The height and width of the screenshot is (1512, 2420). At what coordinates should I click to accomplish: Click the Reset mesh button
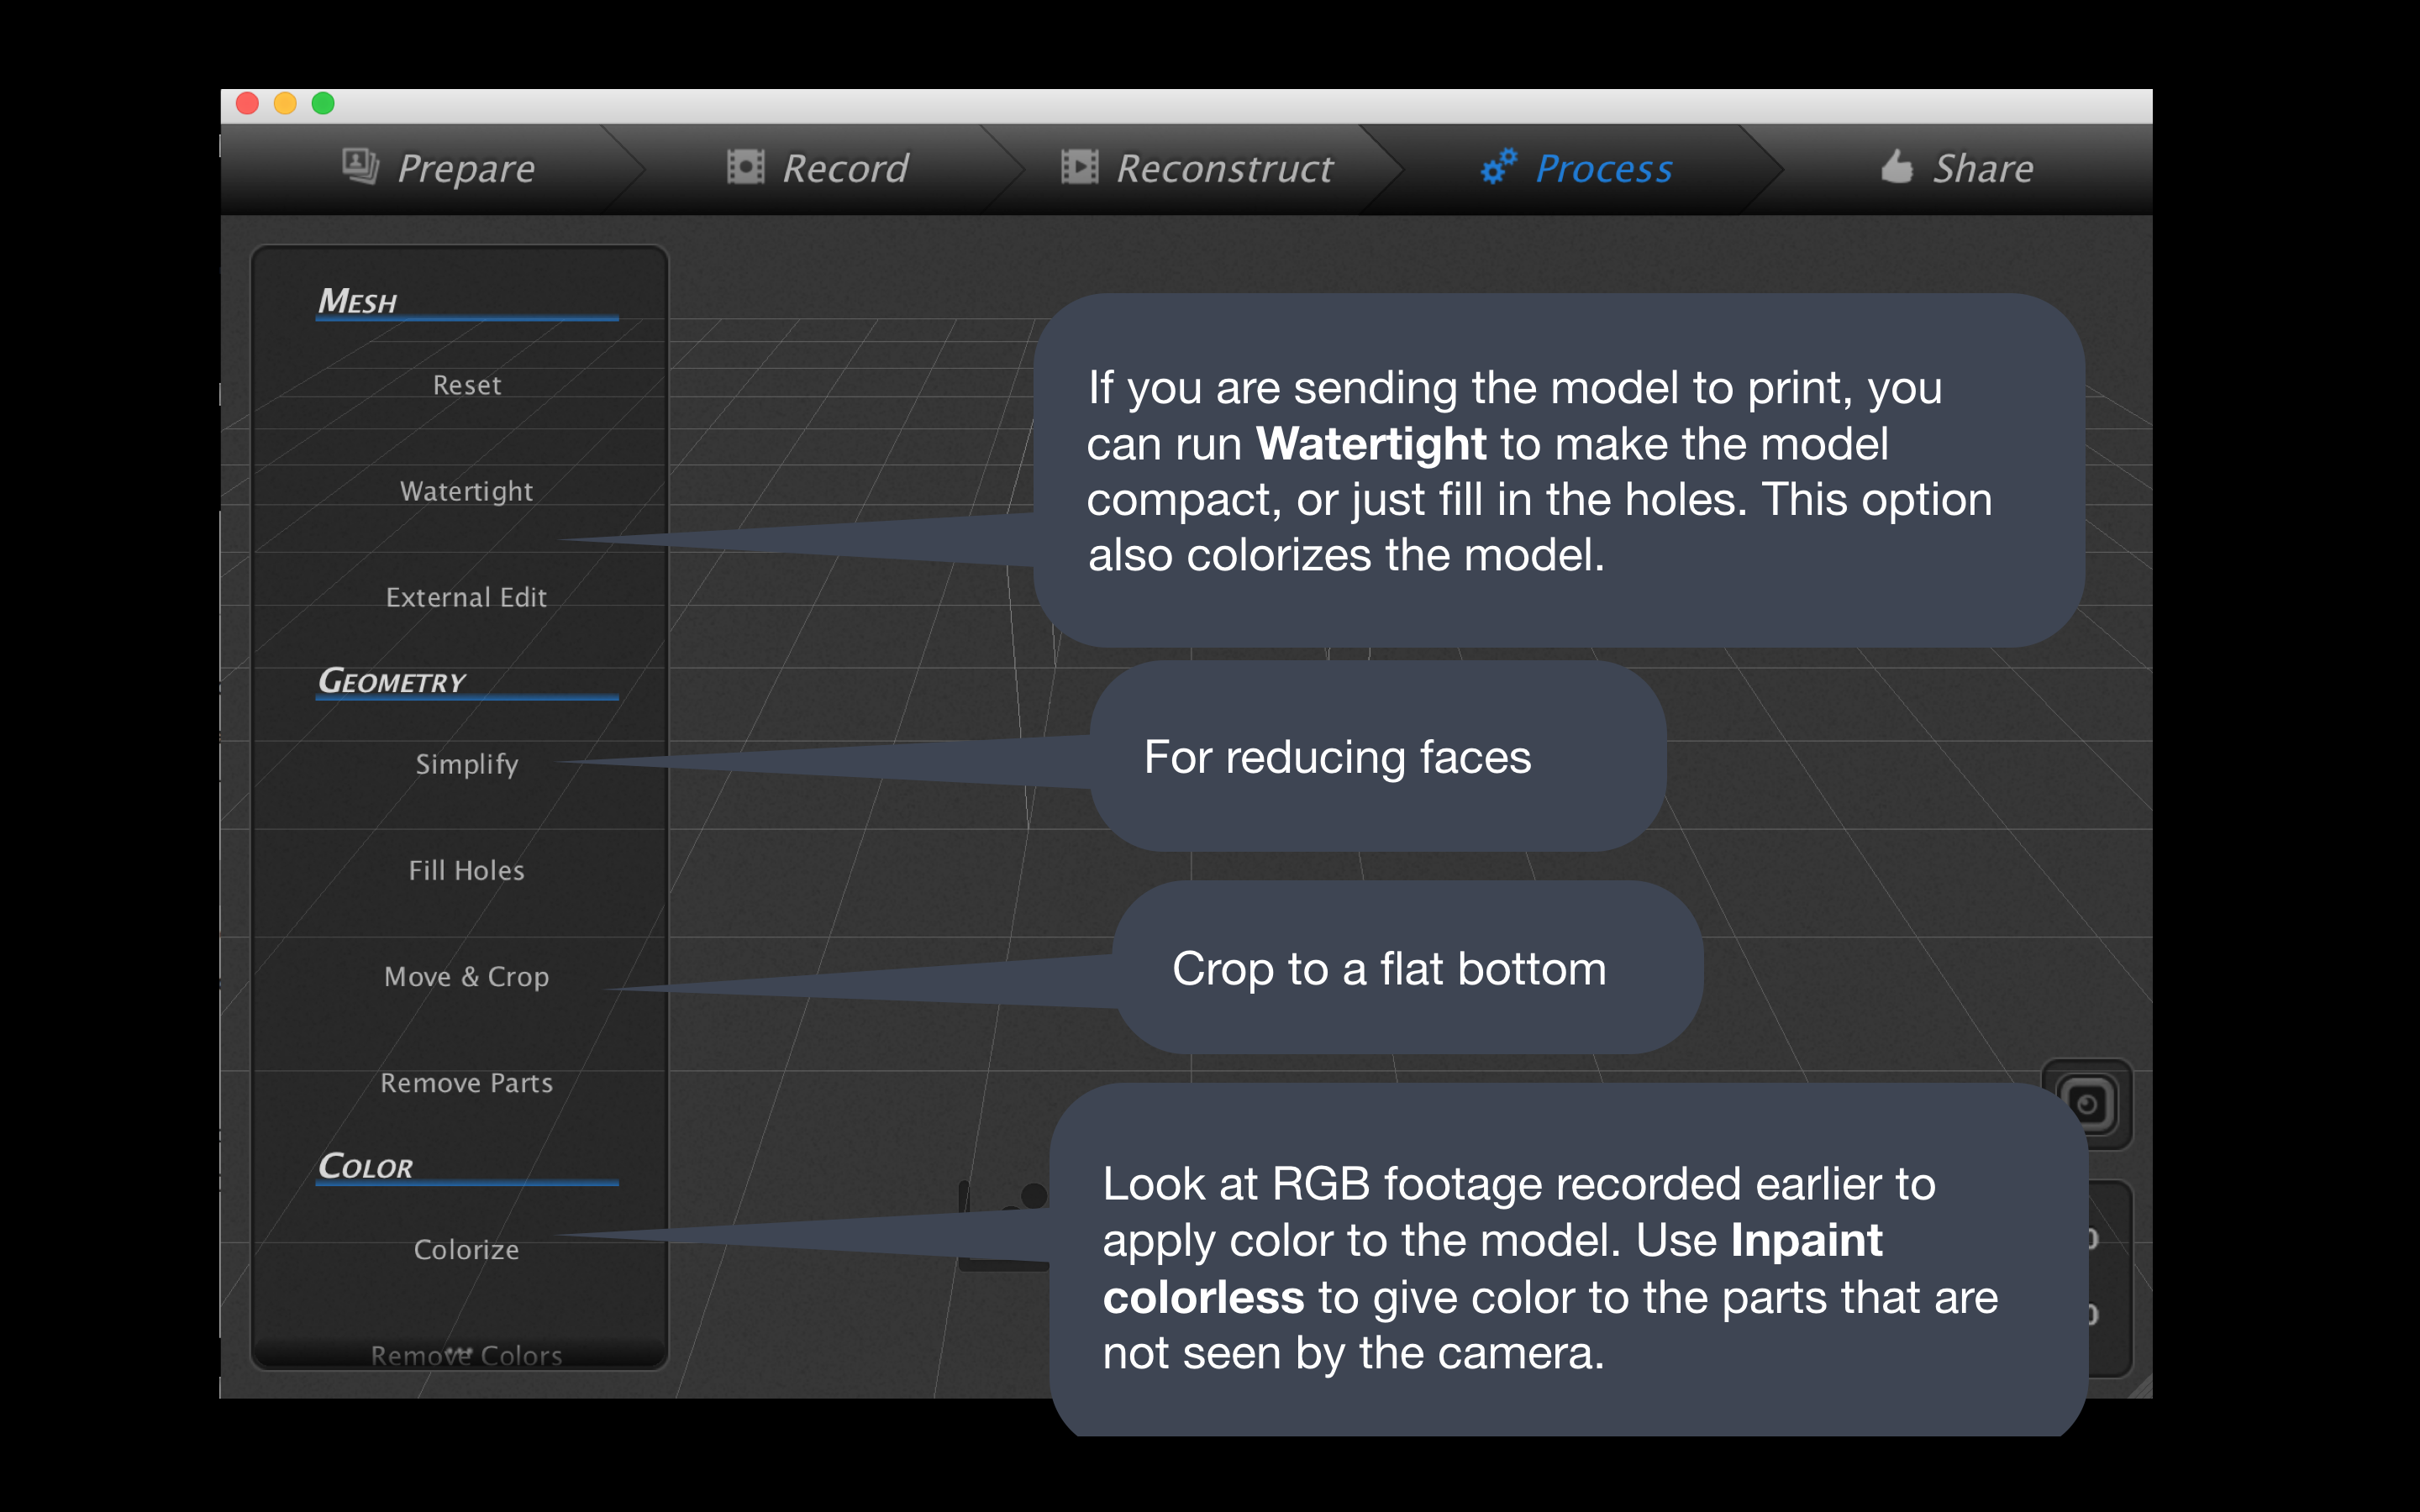pos(466,385)
